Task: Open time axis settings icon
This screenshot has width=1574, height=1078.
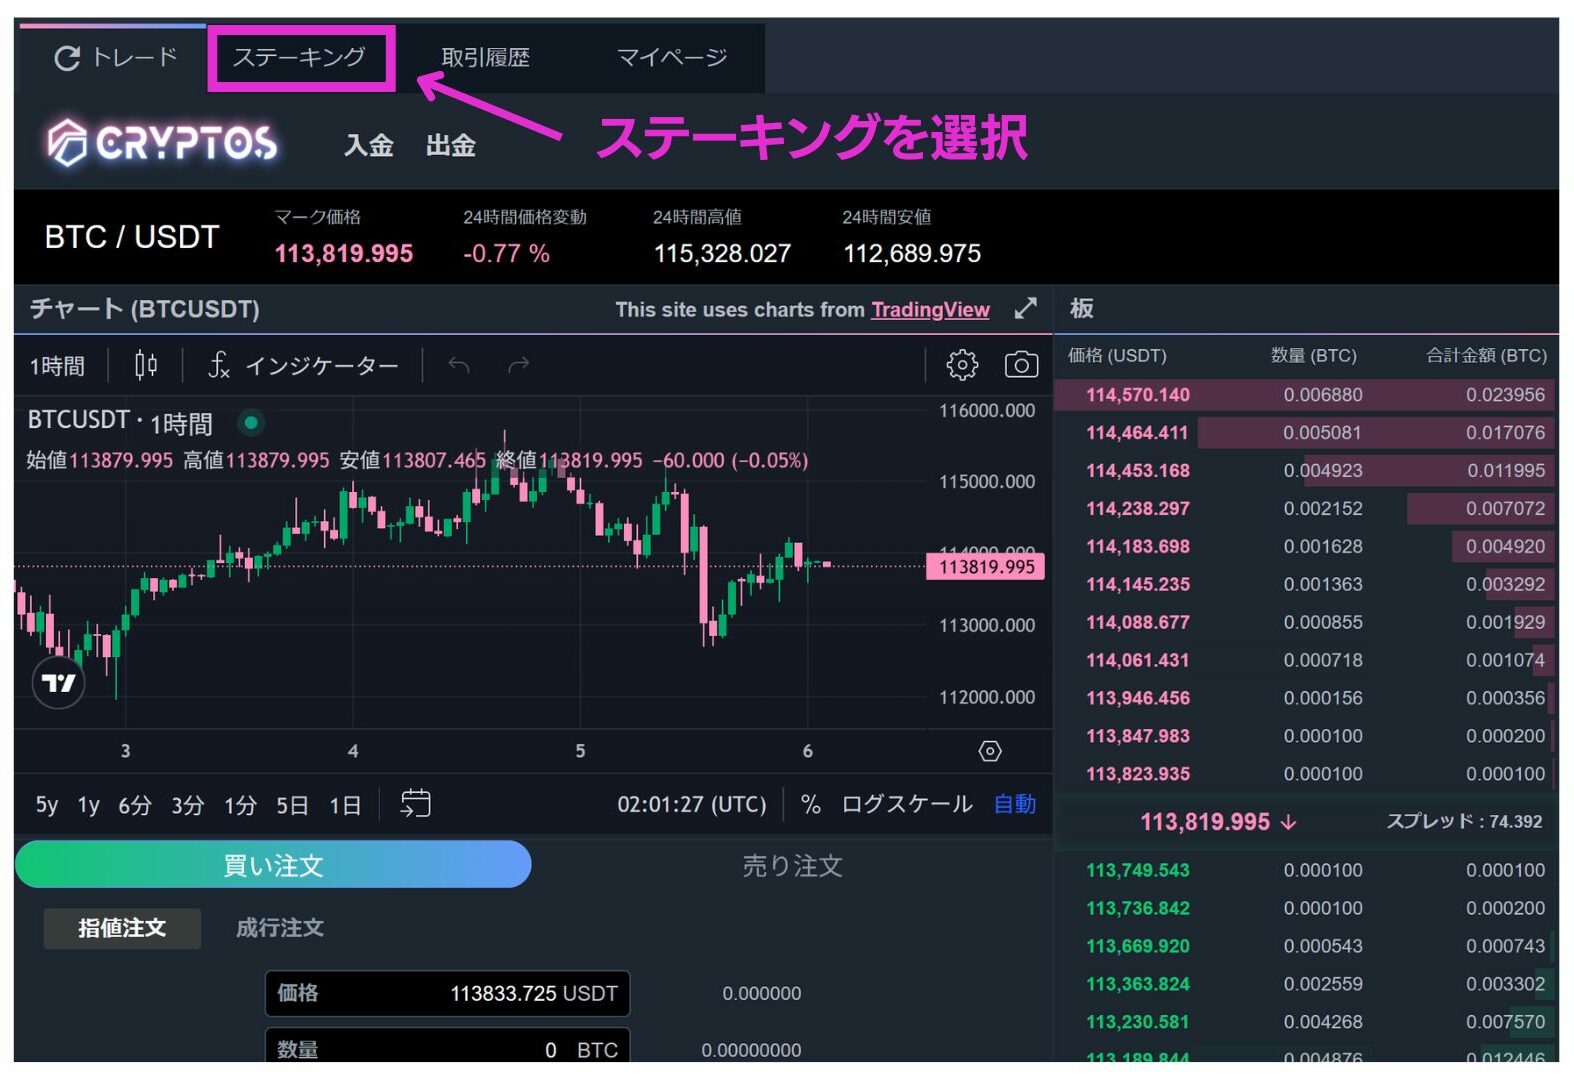Action: [990, 751]
